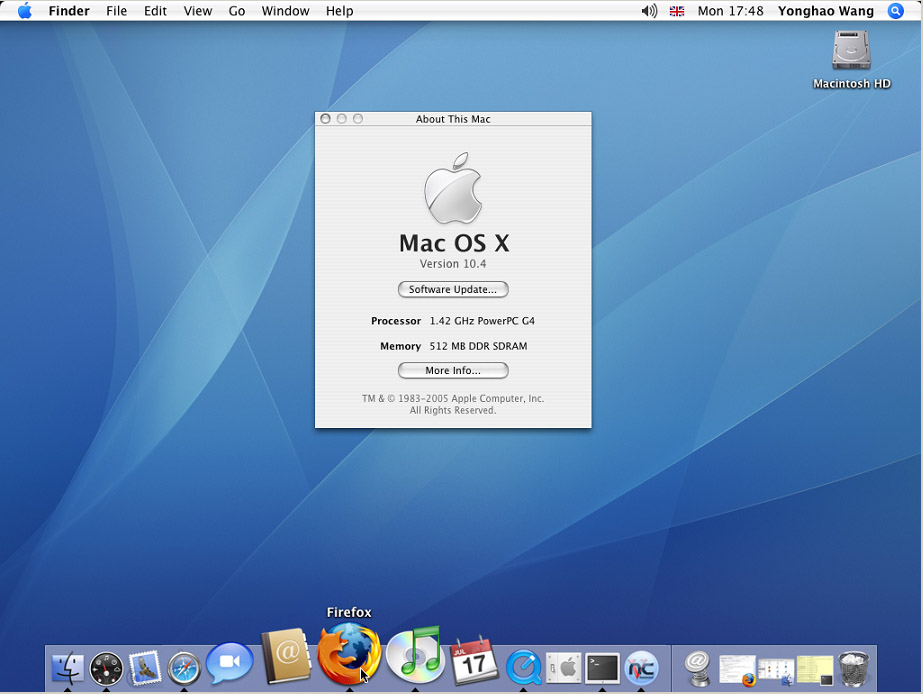Click the Mac OS X heading text
This screenshot has width=923, height=694.
(x=454, y=243)
